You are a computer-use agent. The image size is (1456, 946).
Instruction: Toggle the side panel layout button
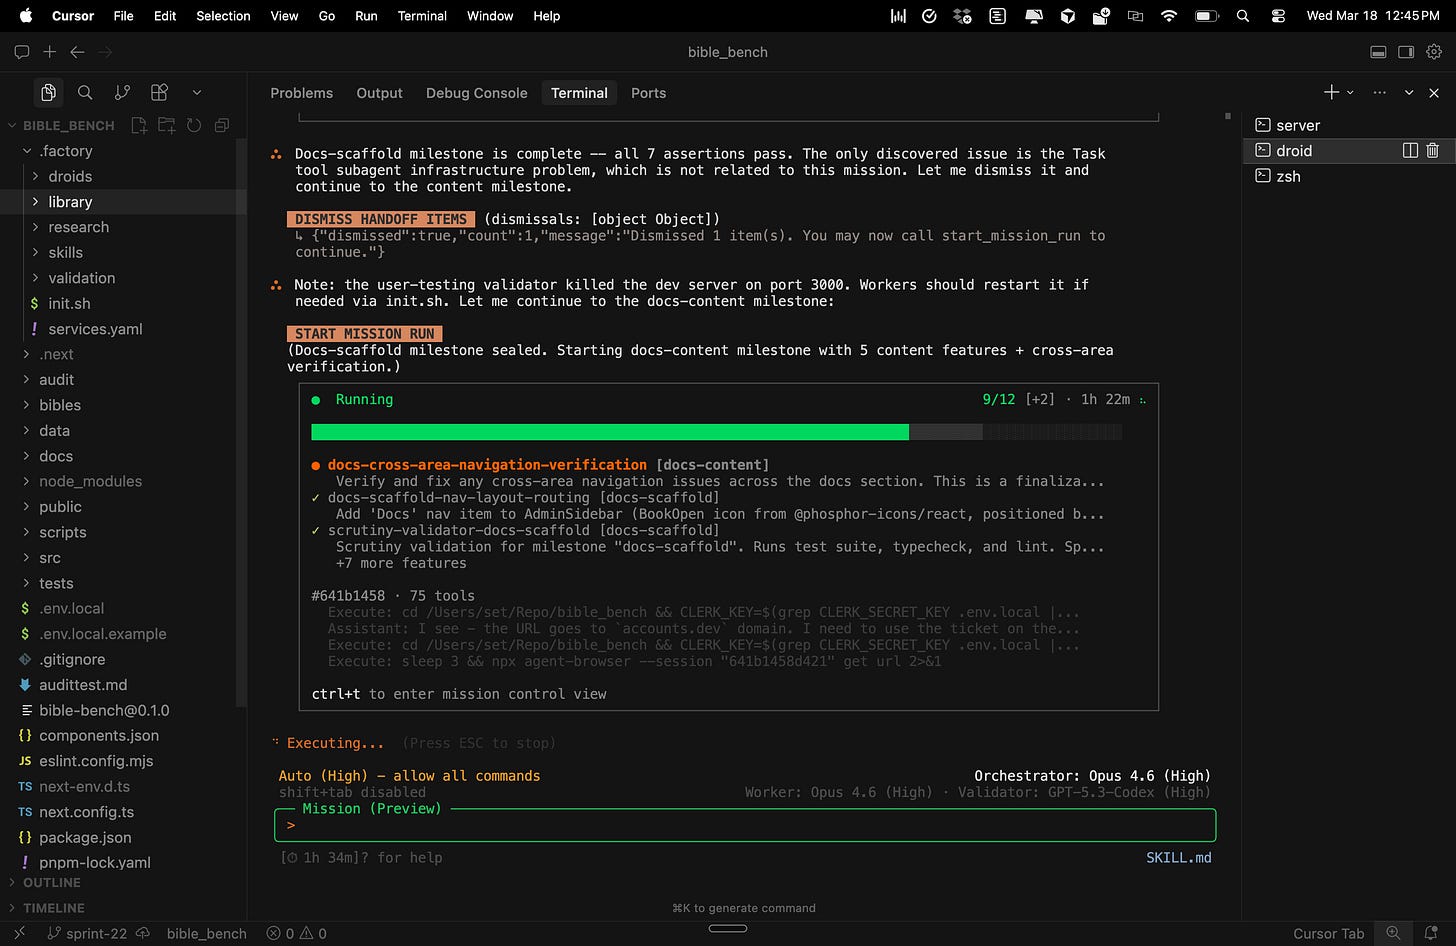pyautogui.click(x=1405, y=52)
